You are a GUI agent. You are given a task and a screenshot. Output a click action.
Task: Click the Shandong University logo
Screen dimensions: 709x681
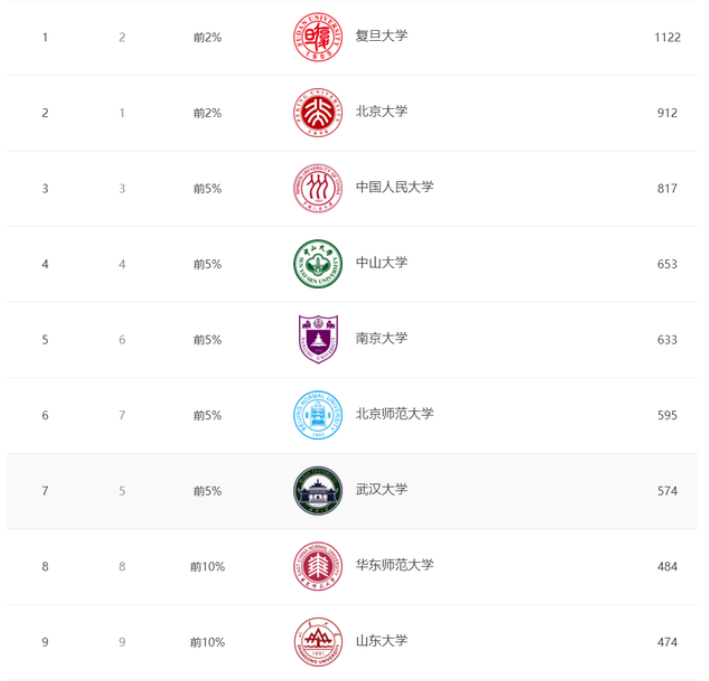coord(316,642)
